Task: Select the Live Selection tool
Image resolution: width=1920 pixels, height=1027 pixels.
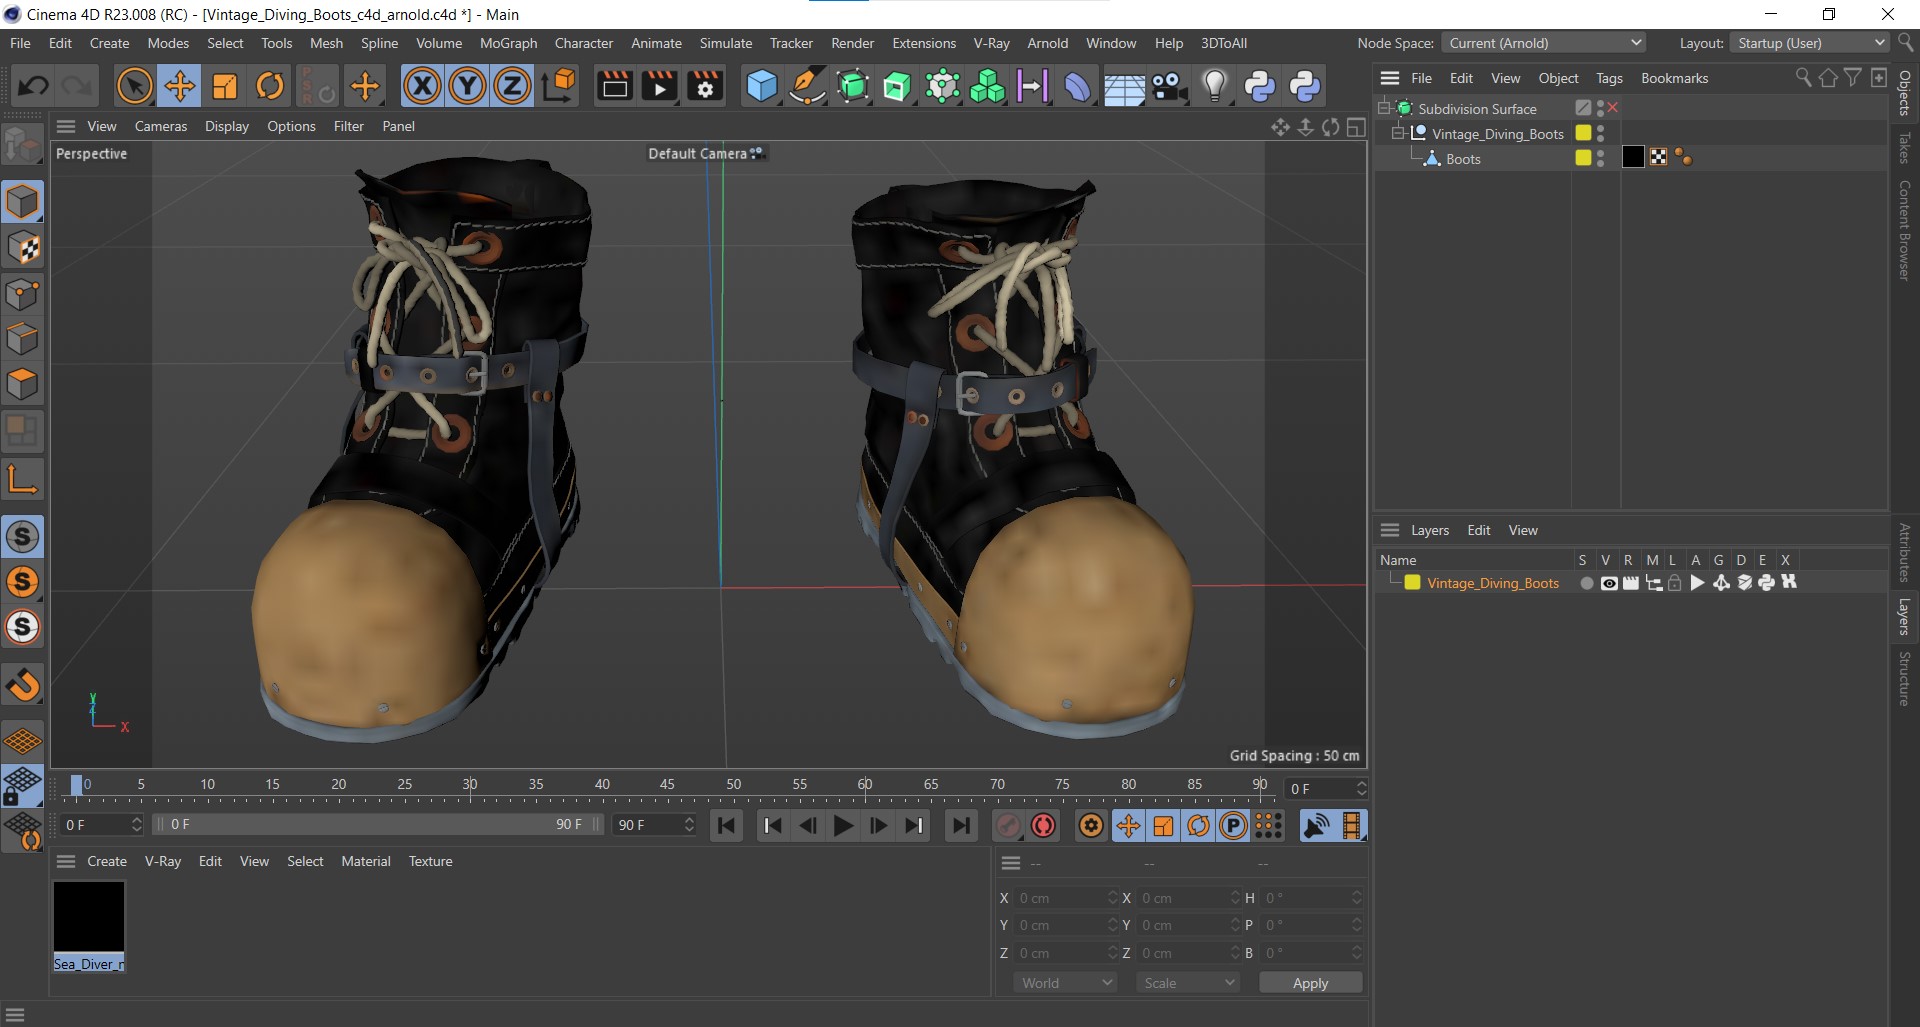Action: [x=134, y=86]
